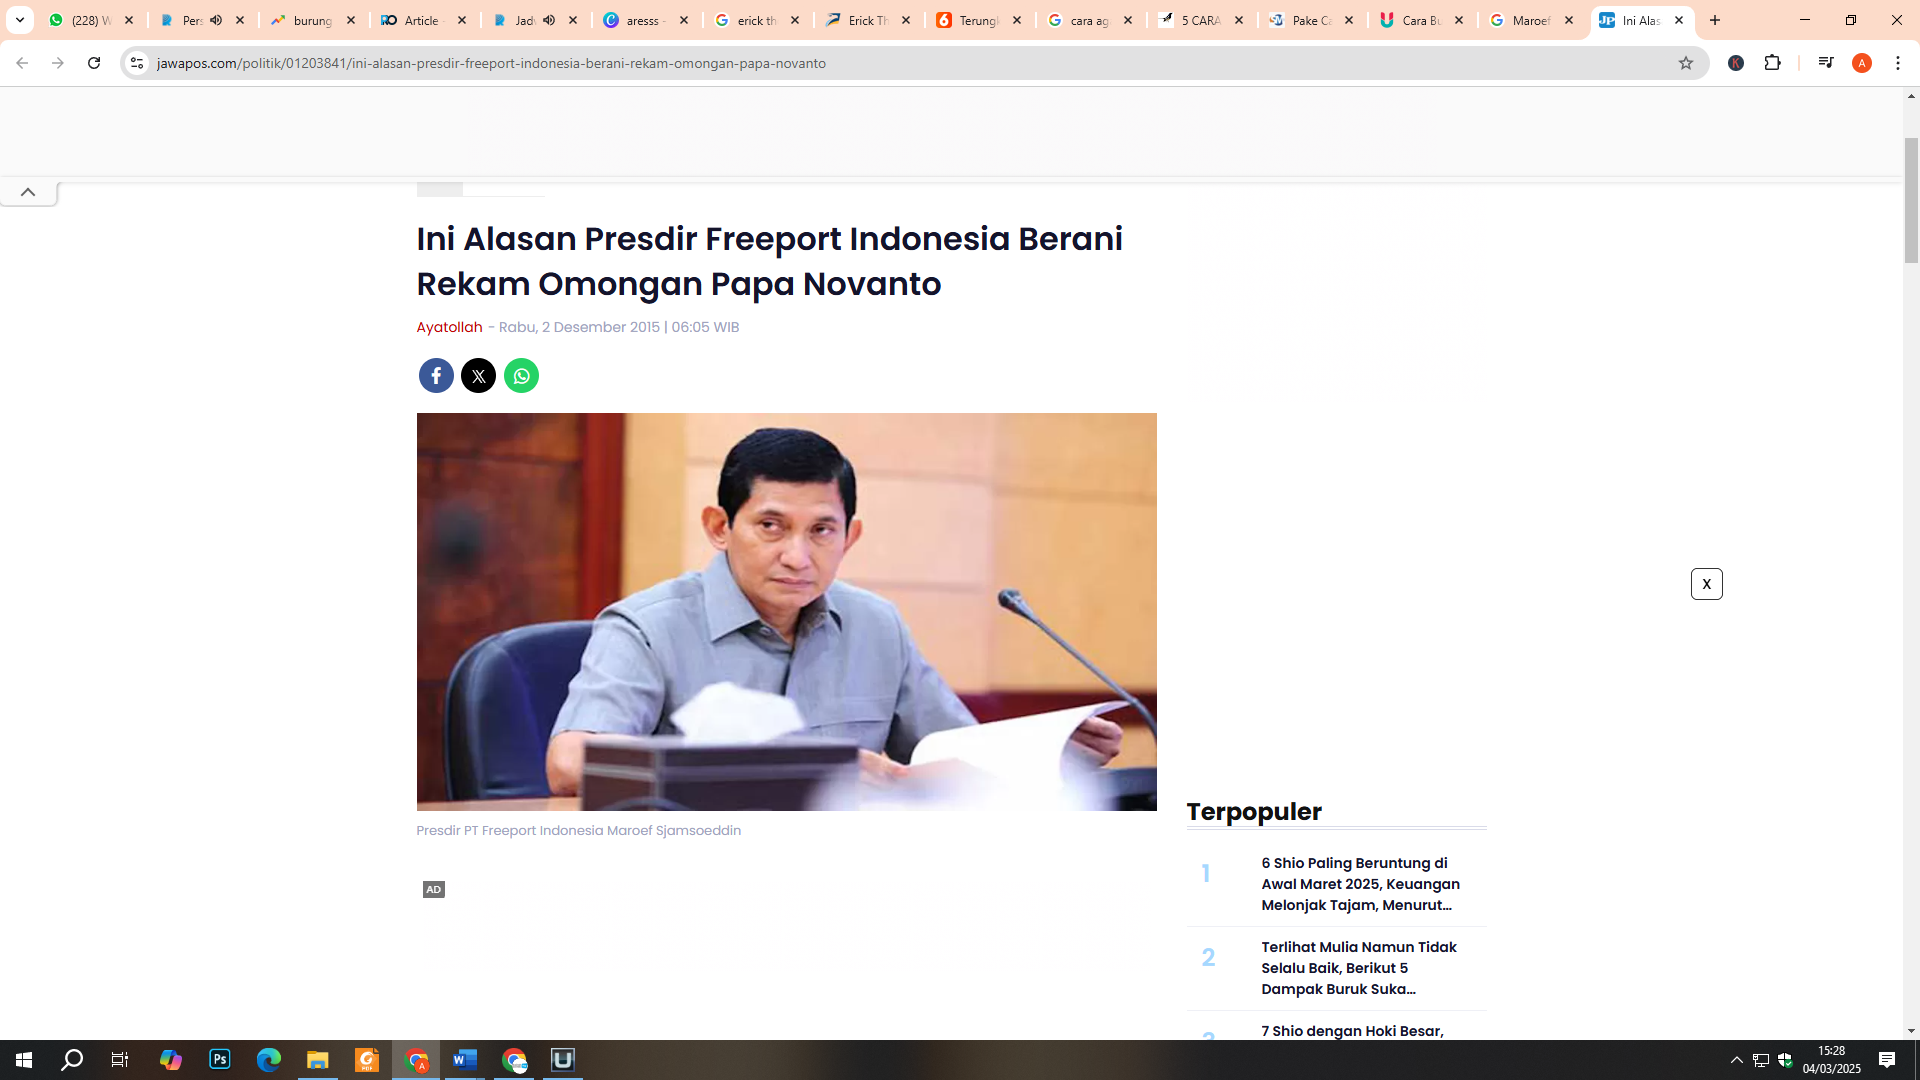Image resolution: width=1920 pixels, height=1080 pixels.
Task: Switch to the 'aresss' tab
Action: 646,20
